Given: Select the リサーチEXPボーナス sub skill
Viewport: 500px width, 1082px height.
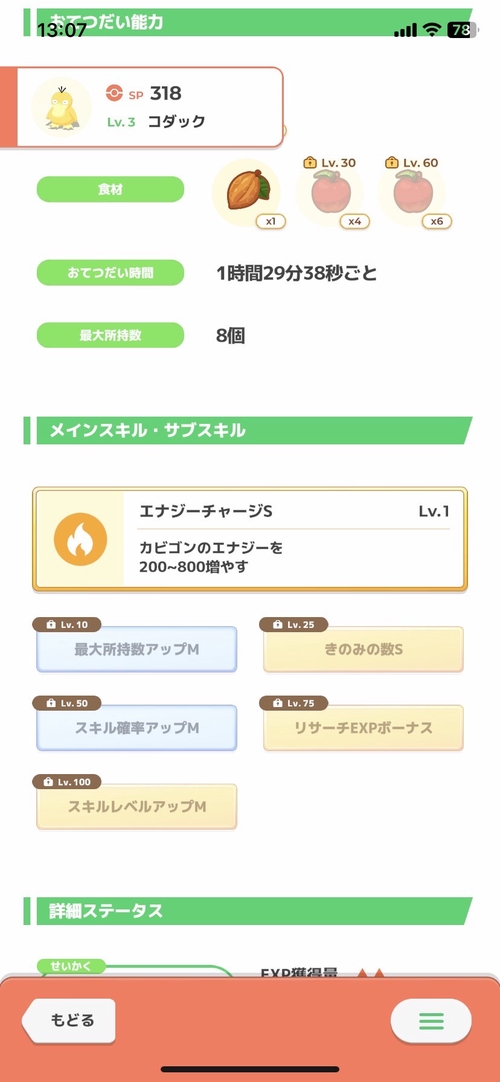Looking at the screenshot, I should tap(363, 727).
